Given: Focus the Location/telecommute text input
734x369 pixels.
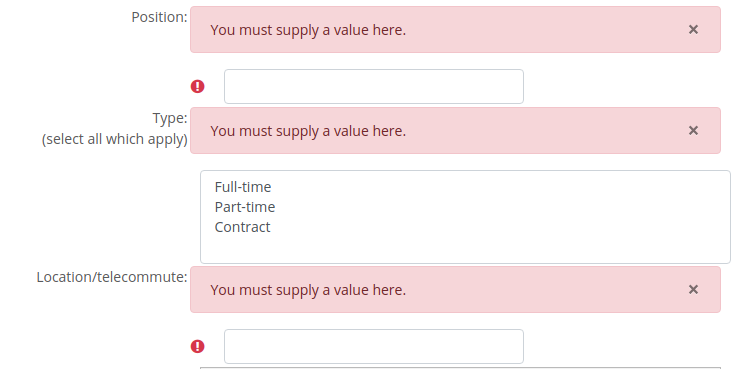Looking at the screenshot, I should pyautogui.click(x=374, y=347).
